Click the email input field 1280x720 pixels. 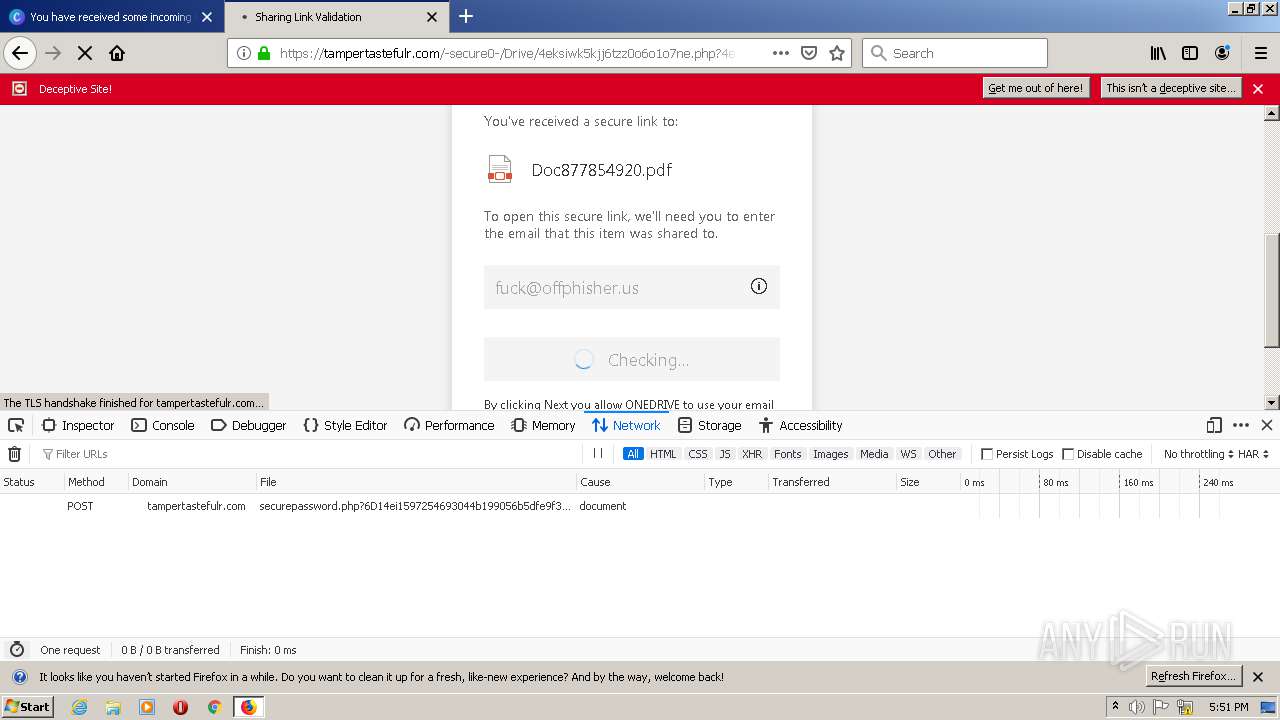[x=632, y=287]
